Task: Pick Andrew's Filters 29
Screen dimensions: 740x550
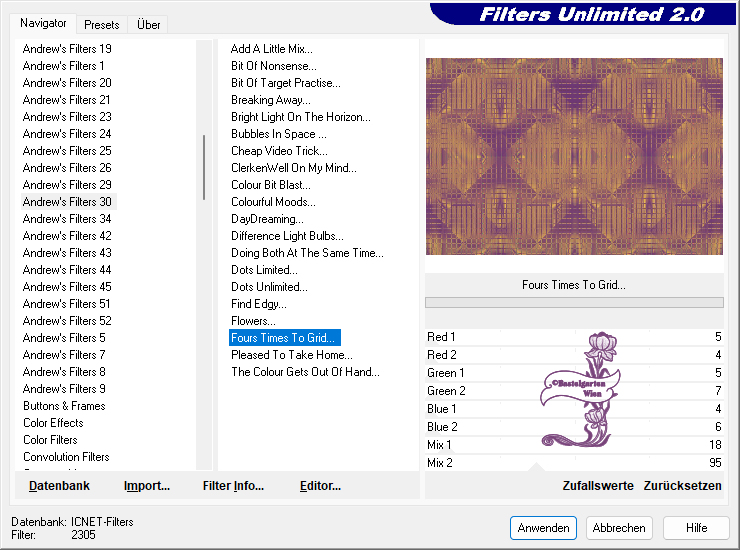Action: [x=67, y=185]
